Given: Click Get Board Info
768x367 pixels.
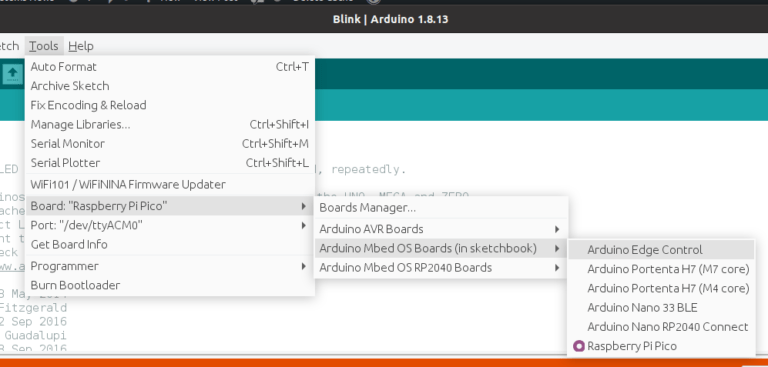Looking at the screenshot, I should point(169,244).
